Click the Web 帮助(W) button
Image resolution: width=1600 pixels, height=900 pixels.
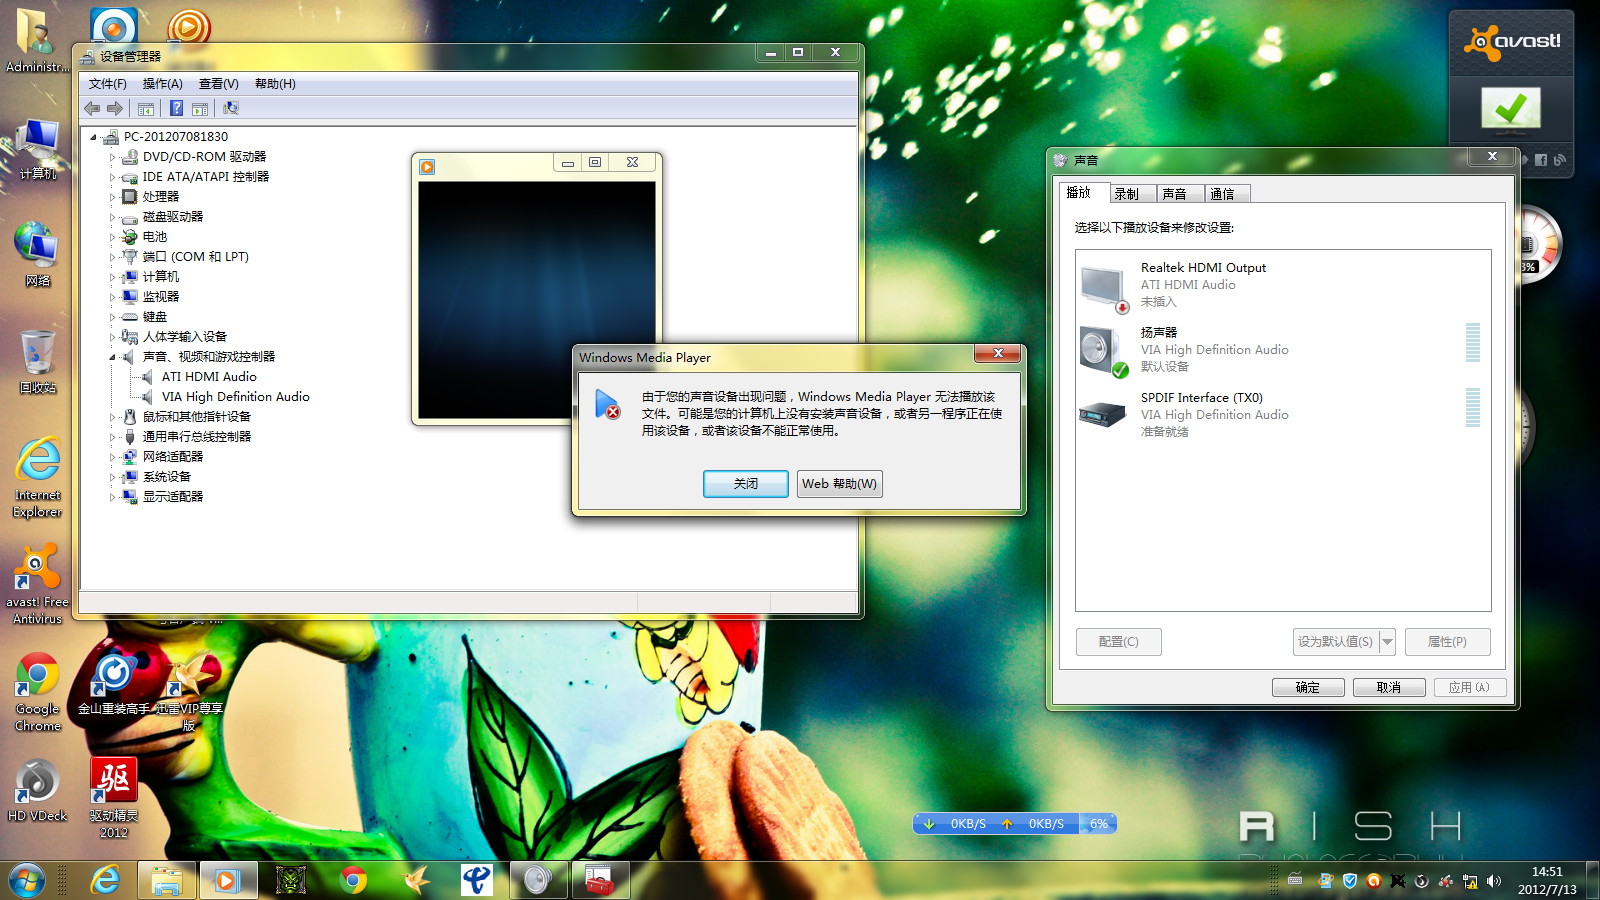840,484
